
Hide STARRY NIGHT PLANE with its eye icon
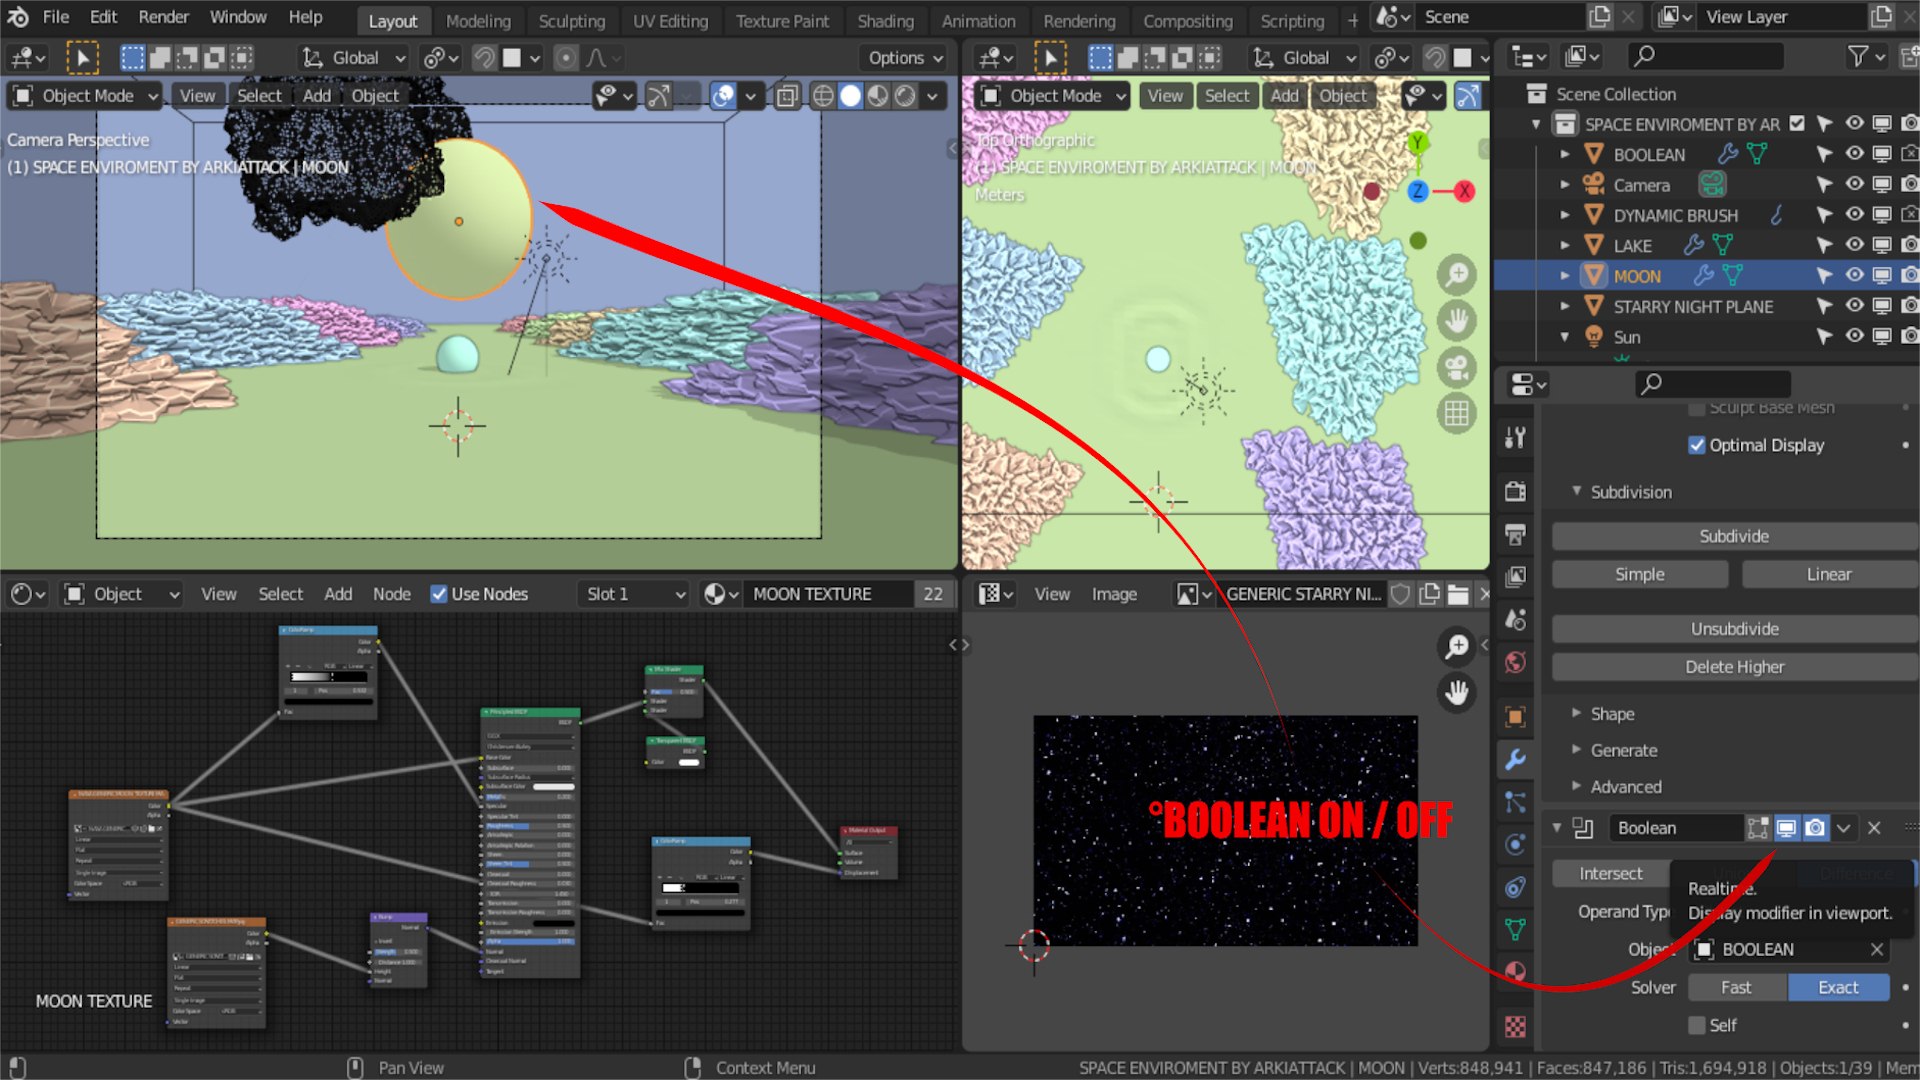(1854, 306)
